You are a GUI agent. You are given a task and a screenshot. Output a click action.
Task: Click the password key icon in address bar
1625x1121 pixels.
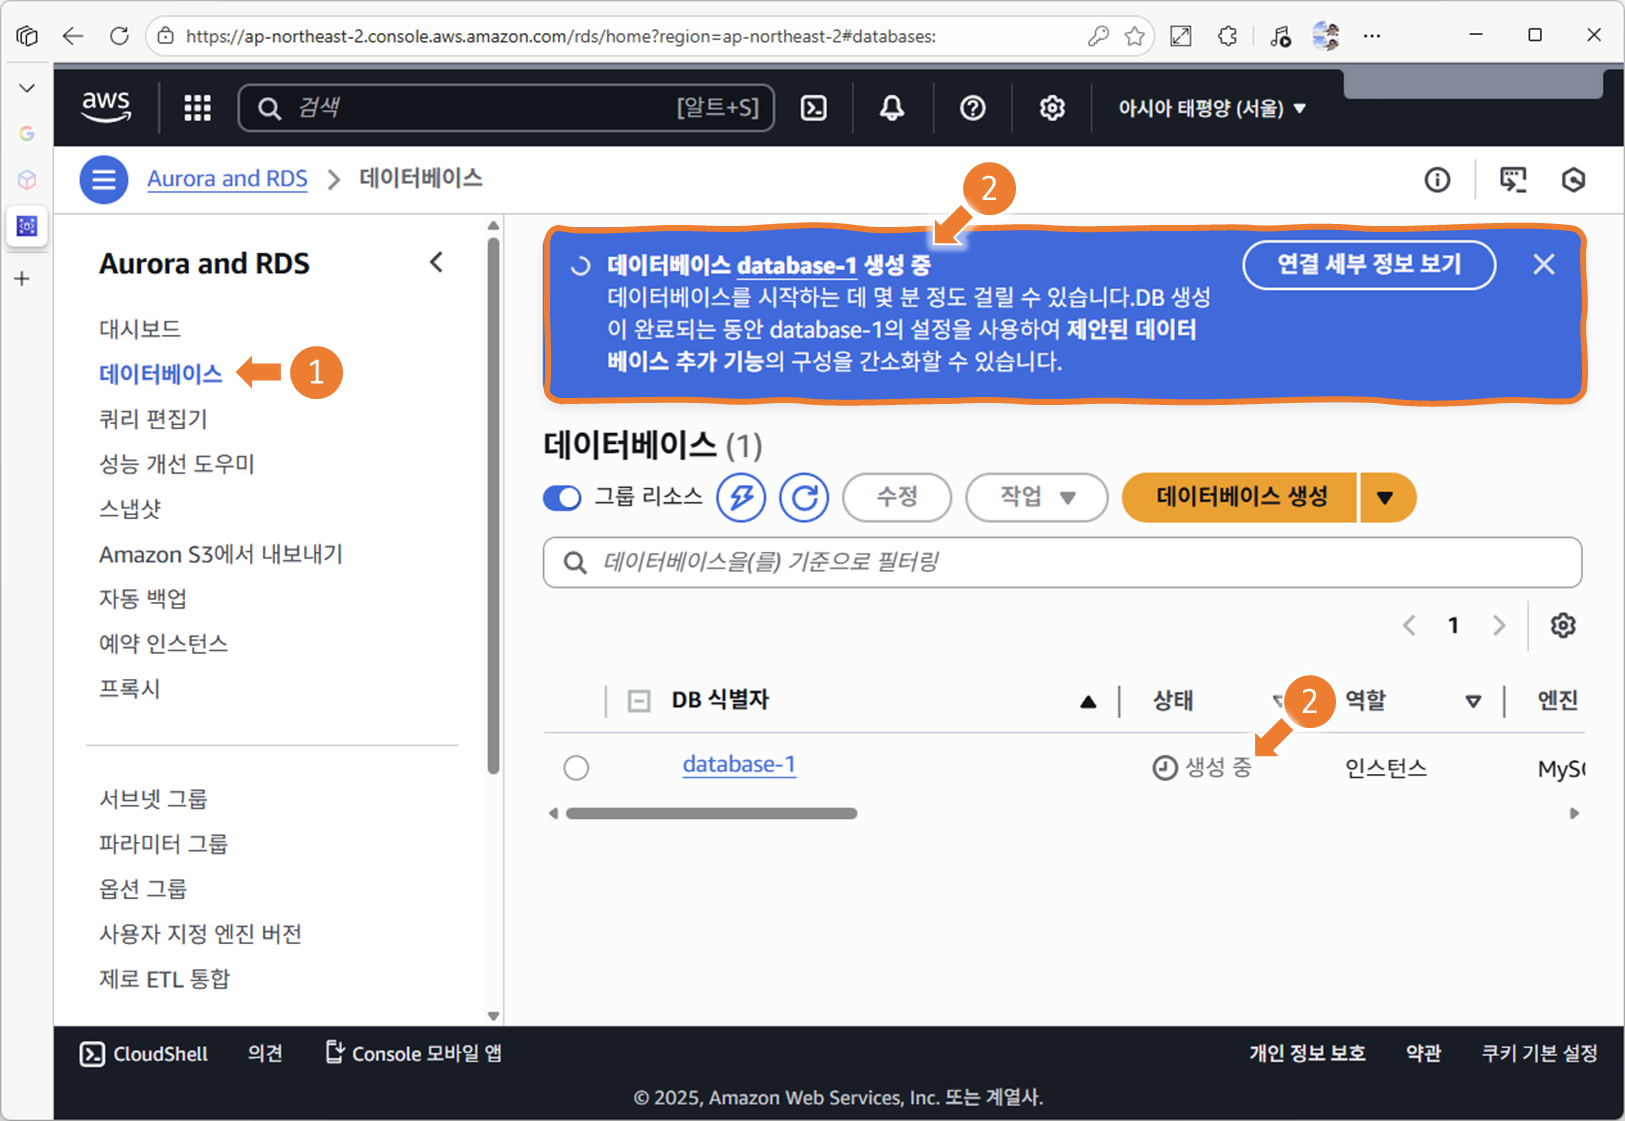tap(1098, 36)
